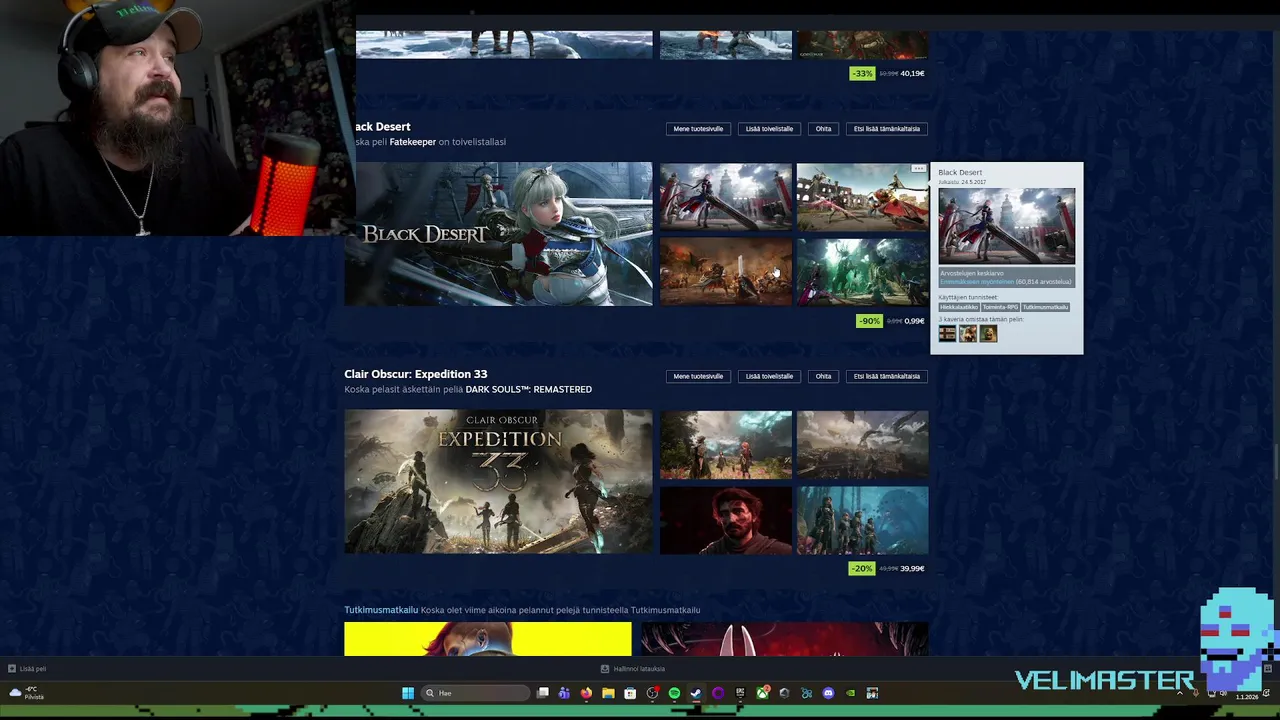Screen dimensions: 1280x720
Task: Open Hallinnoi latauksia downloads manager
Action: coord(639,668)
